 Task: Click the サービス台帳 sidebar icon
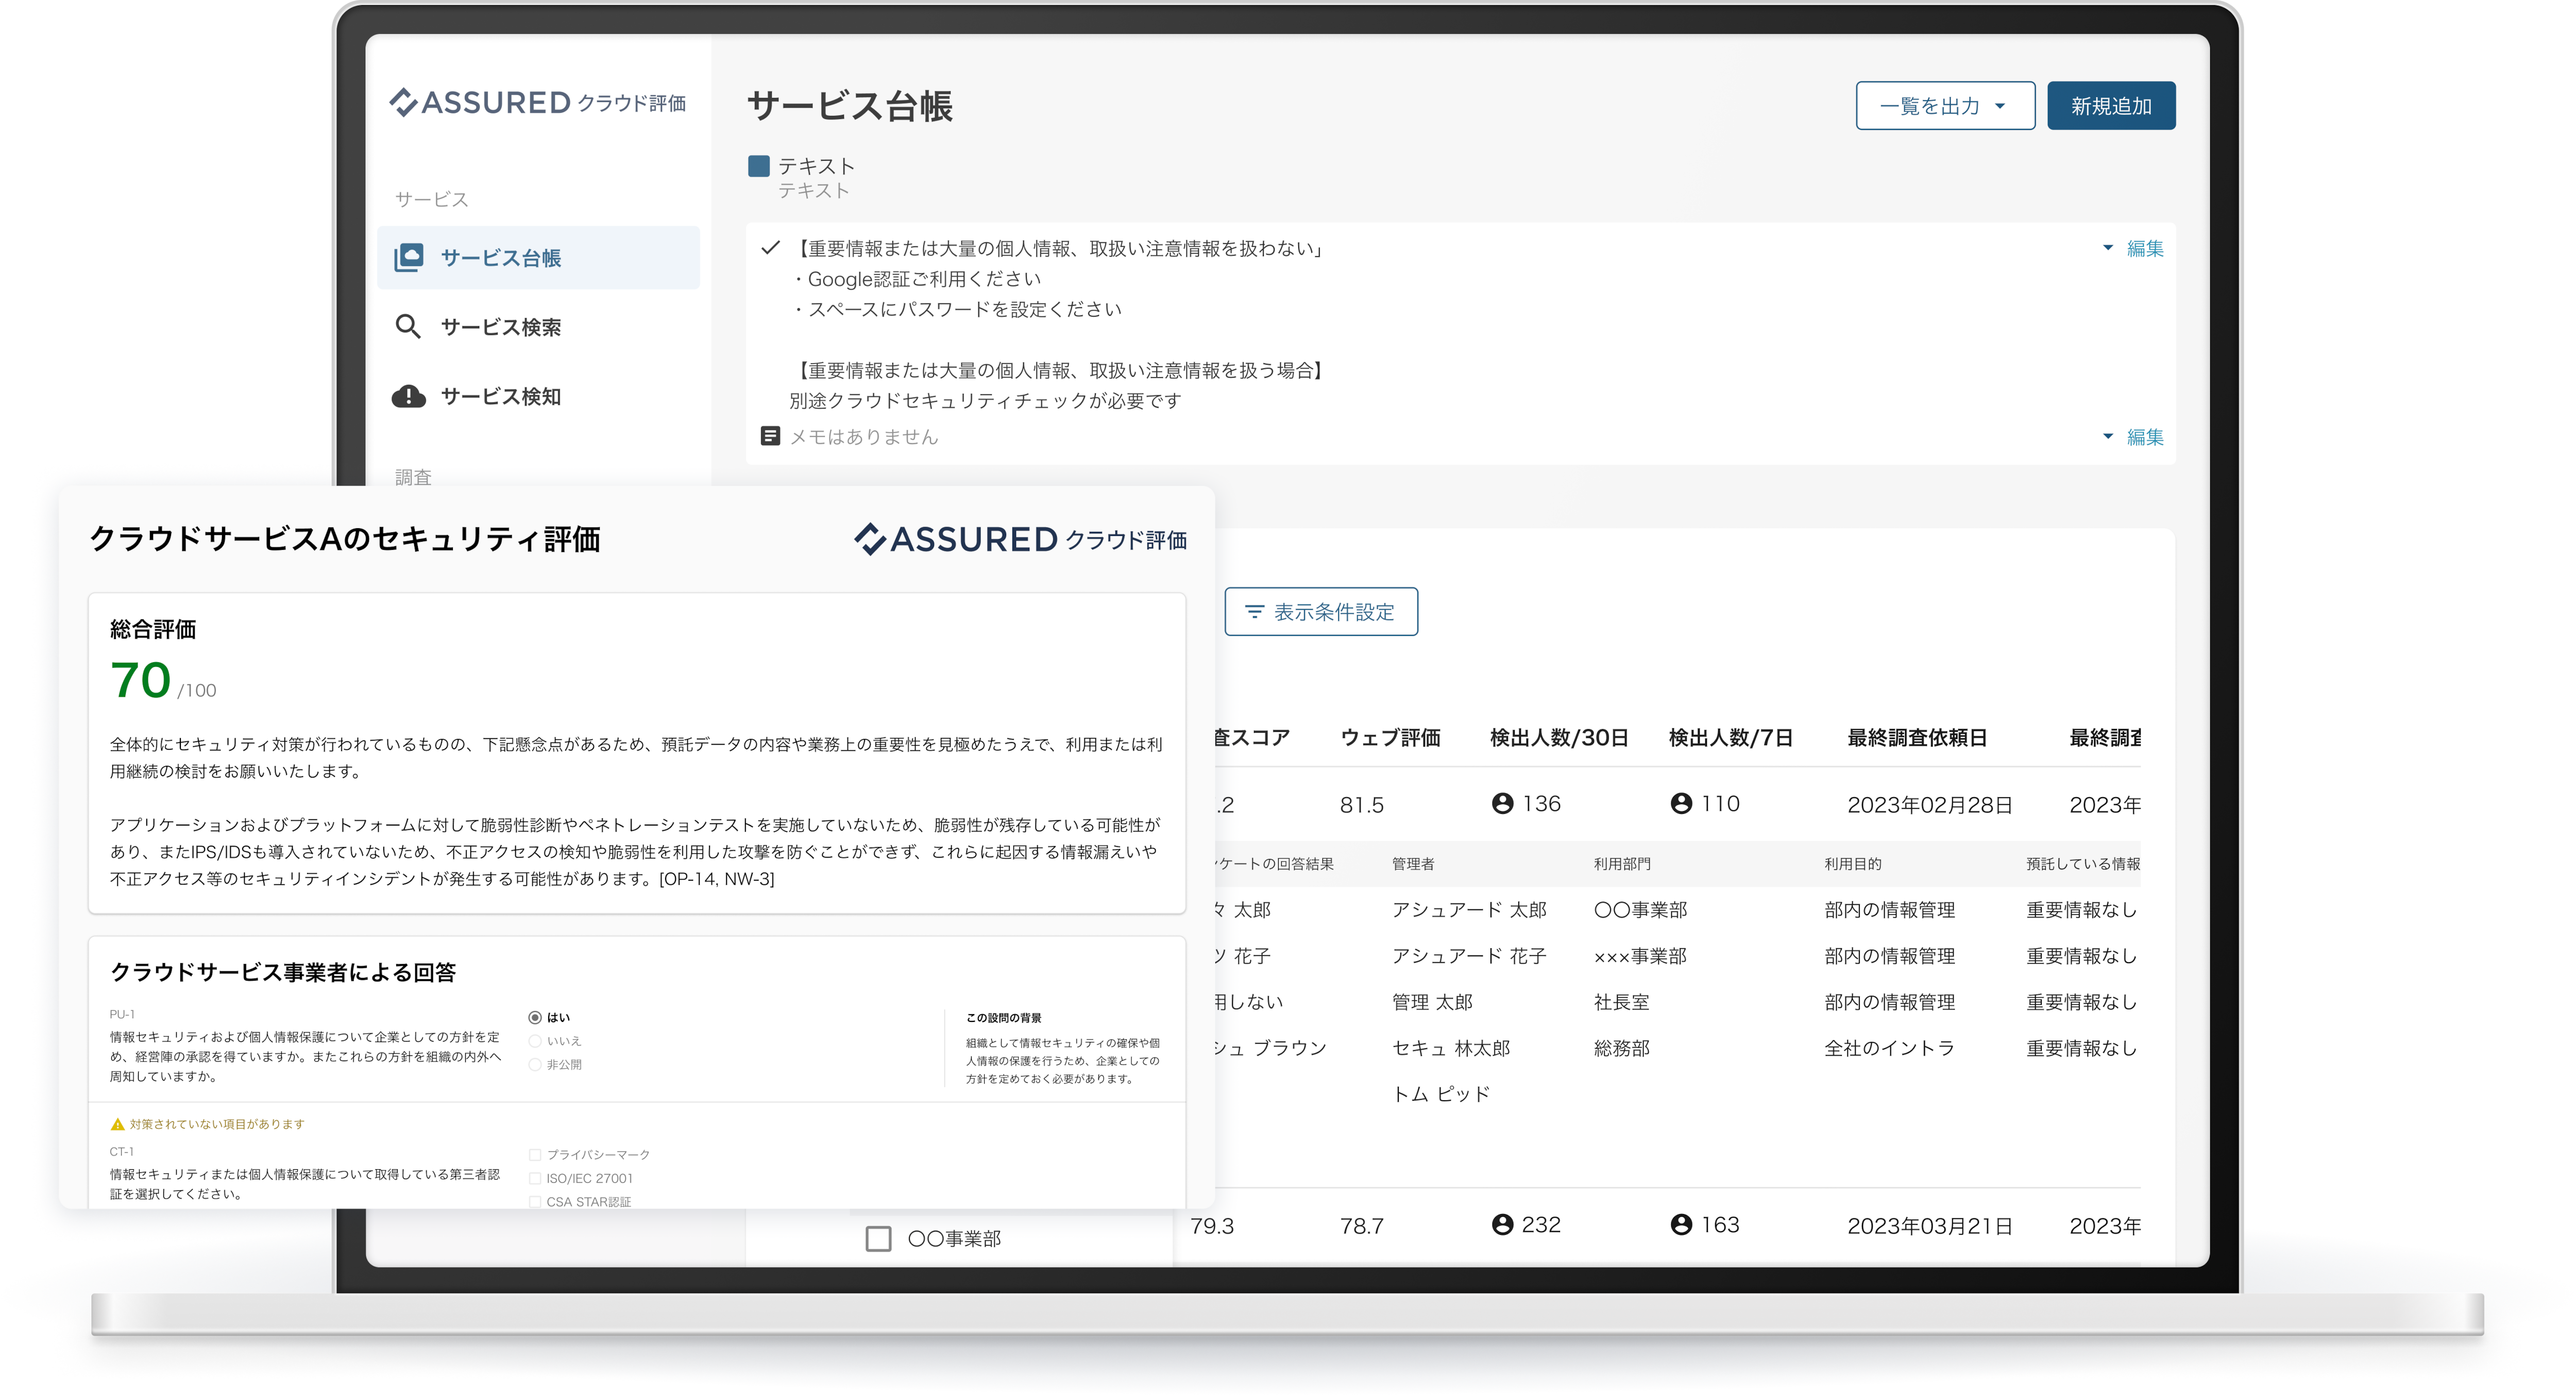point(408,258)
